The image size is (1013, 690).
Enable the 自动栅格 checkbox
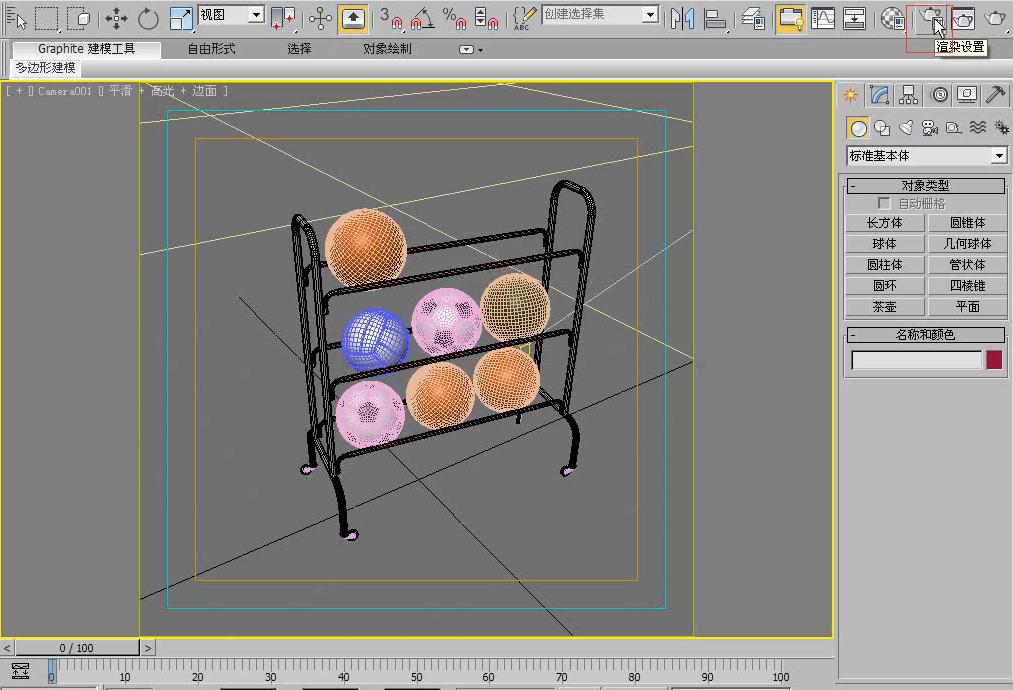pyautogui.click(x=885, y=201)
